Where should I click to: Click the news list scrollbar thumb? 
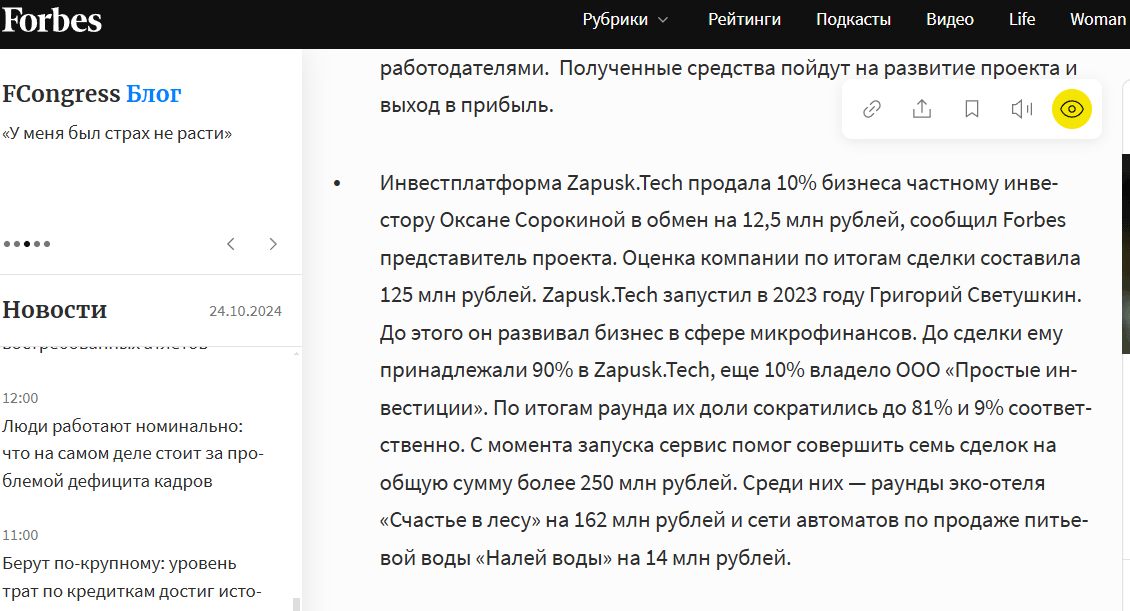(296, 604)
